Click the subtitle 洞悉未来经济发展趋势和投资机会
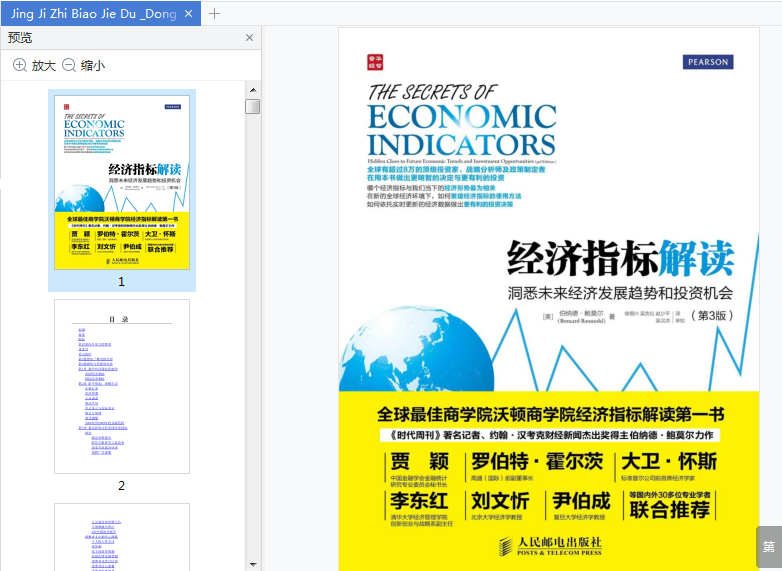782x571 pixels. 620,293
